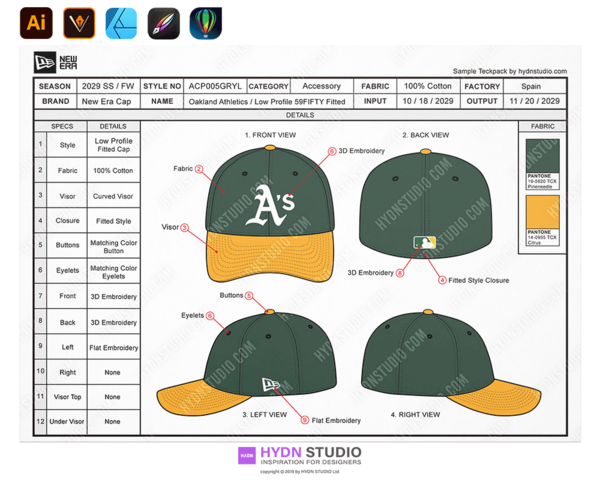Click the '4. RIGHT VIEW' label
The height and width of the screenshot is (480, 600).
coord(415,415)
